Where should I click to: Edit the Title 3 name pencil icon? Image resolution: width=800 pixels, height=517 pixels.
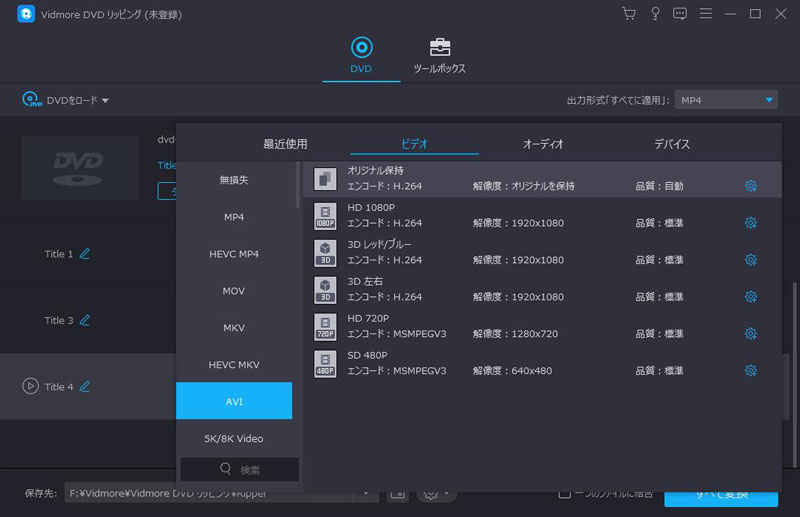click(x=85, y=320)
